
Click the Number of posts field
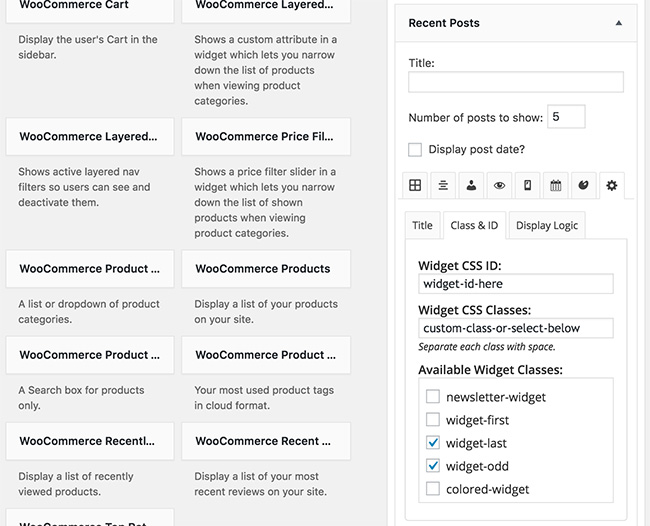point(566,117)
